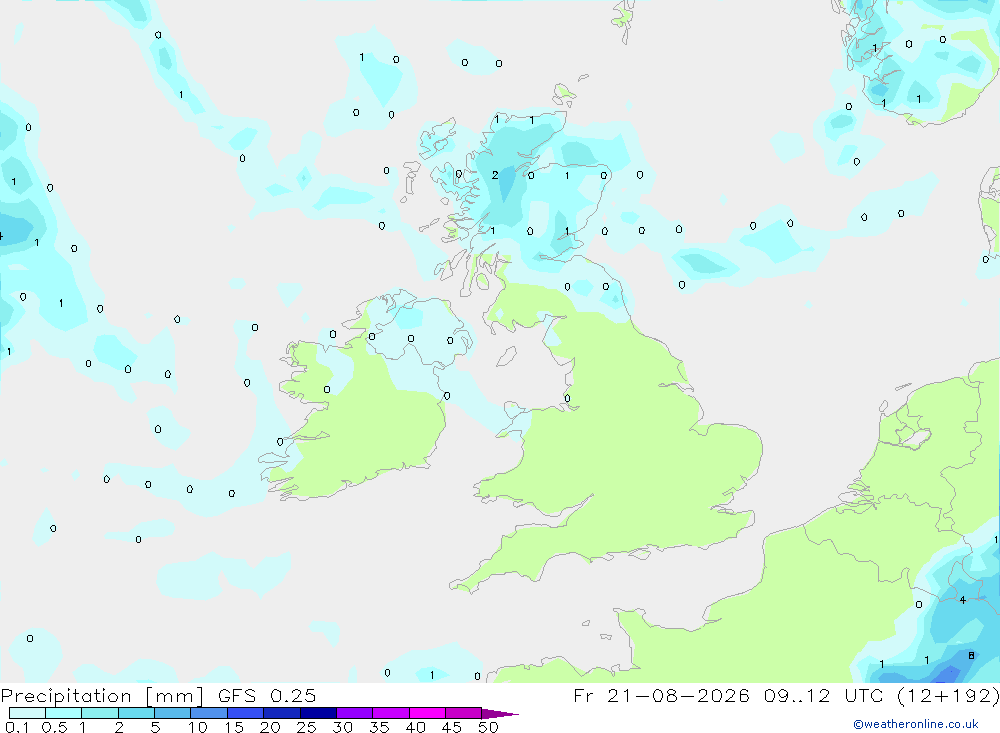Click the legend label 10

(x=198, y=727)
